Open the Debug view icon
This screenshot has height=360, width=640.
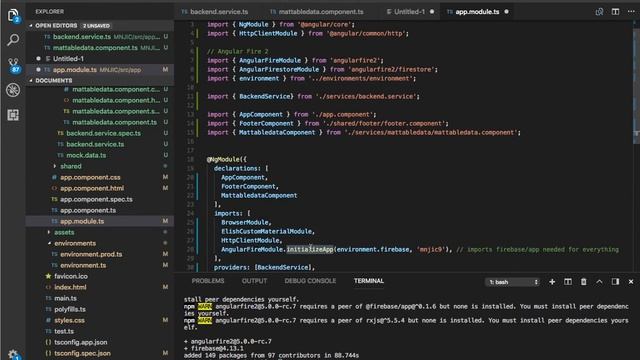(x=13, y=90)
